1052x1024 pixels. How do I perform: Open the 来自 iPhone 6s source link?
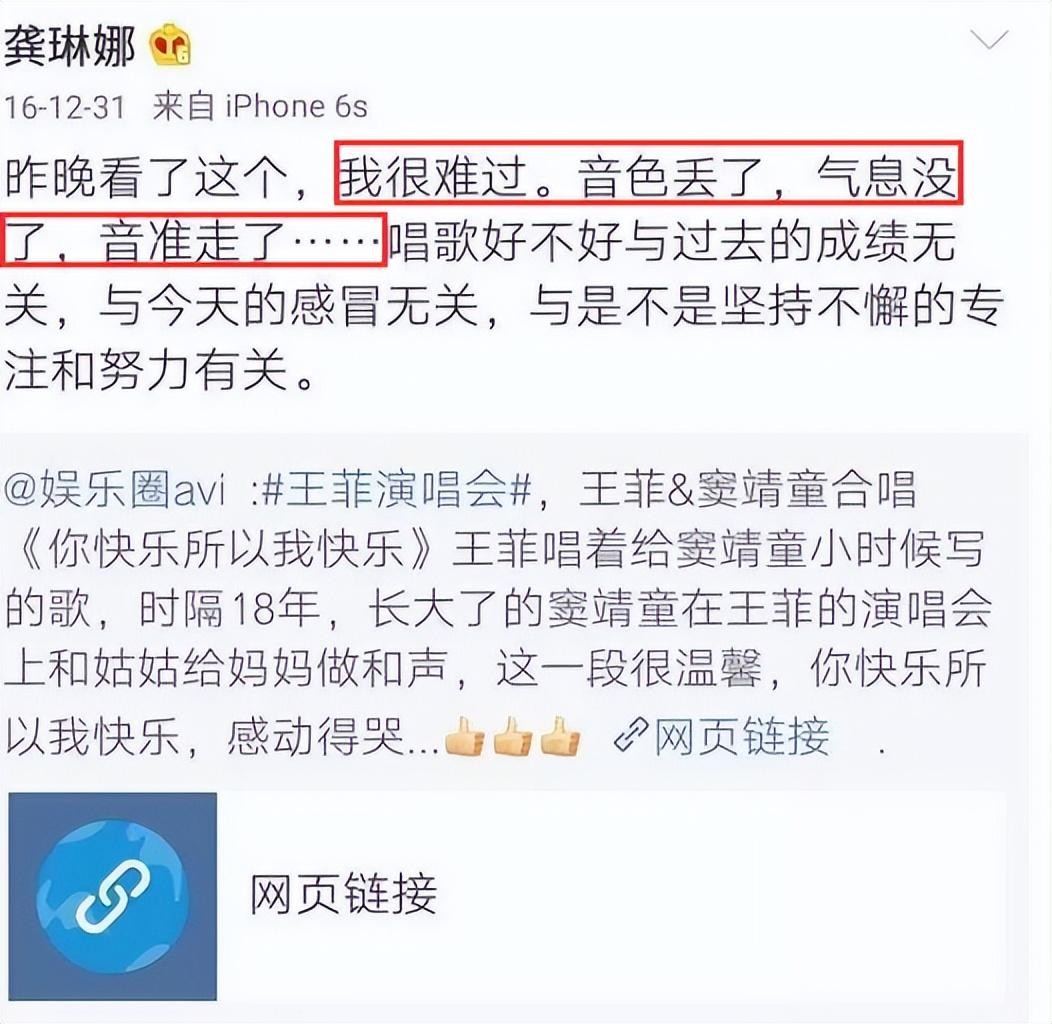point(260,106)
